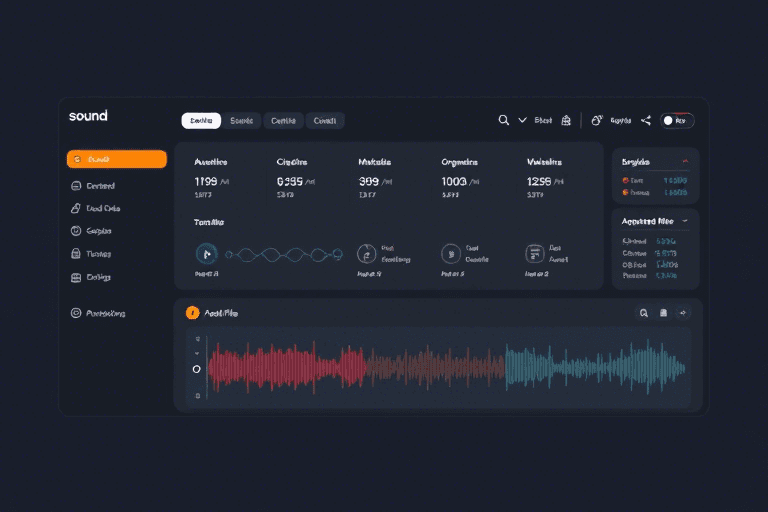Select the white active tab in the top bar
This screenshot has height=512, width=768.
pos(200,121)
